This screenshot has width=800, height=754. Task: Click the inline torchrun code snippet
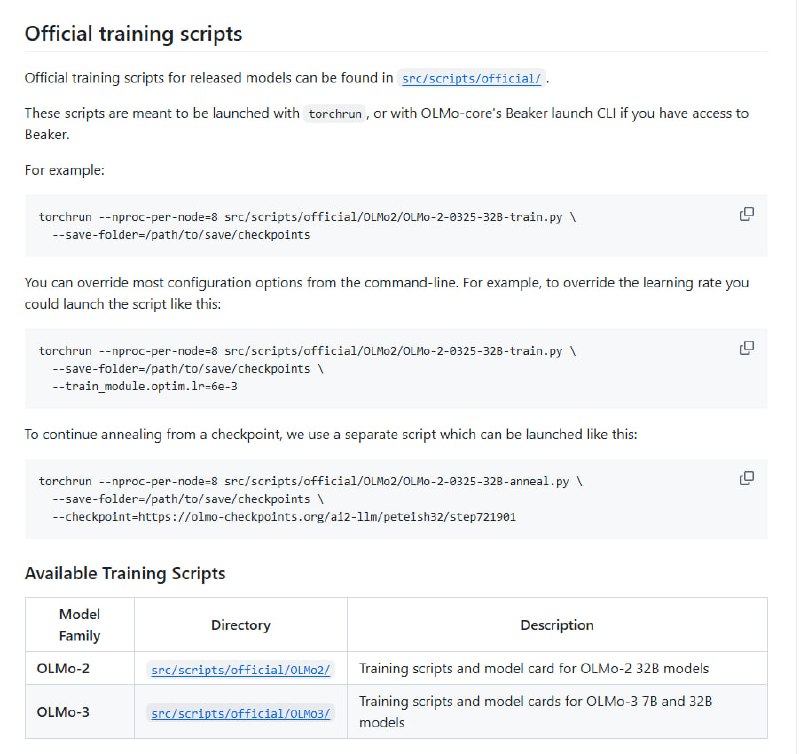pos(335,114)
